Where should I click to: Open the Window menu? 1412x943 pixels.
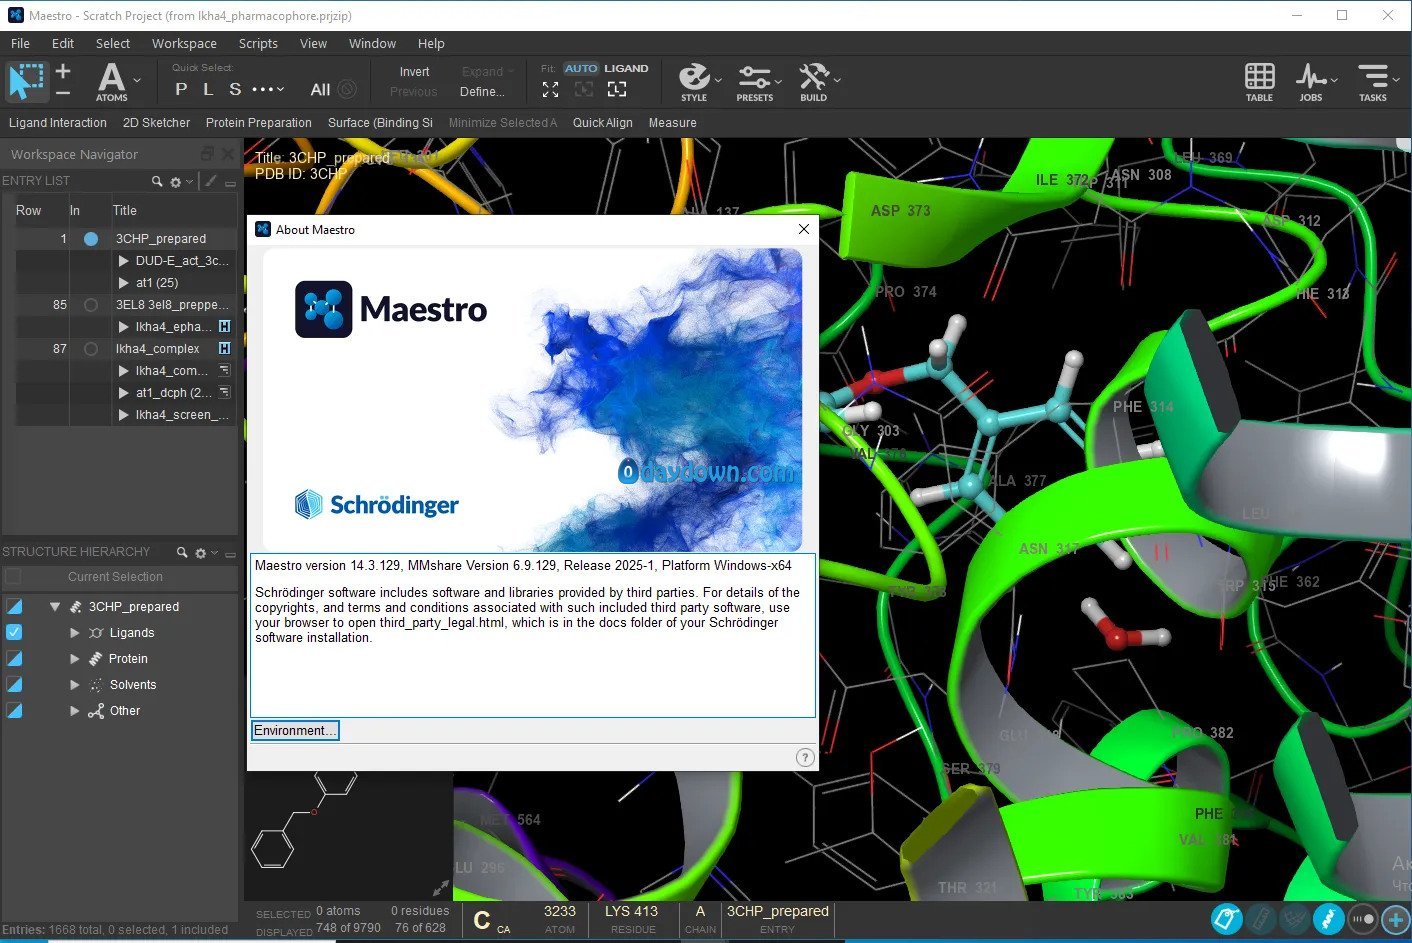pos(372,43)
